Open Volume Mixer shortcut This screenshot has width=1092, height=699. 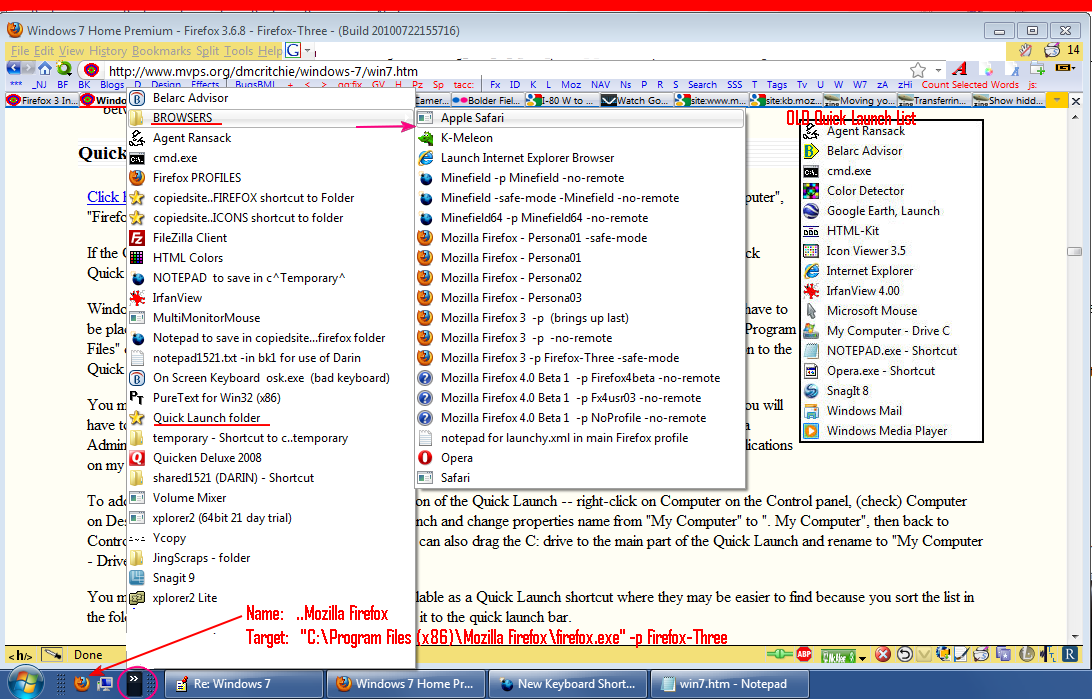[272, 498]
